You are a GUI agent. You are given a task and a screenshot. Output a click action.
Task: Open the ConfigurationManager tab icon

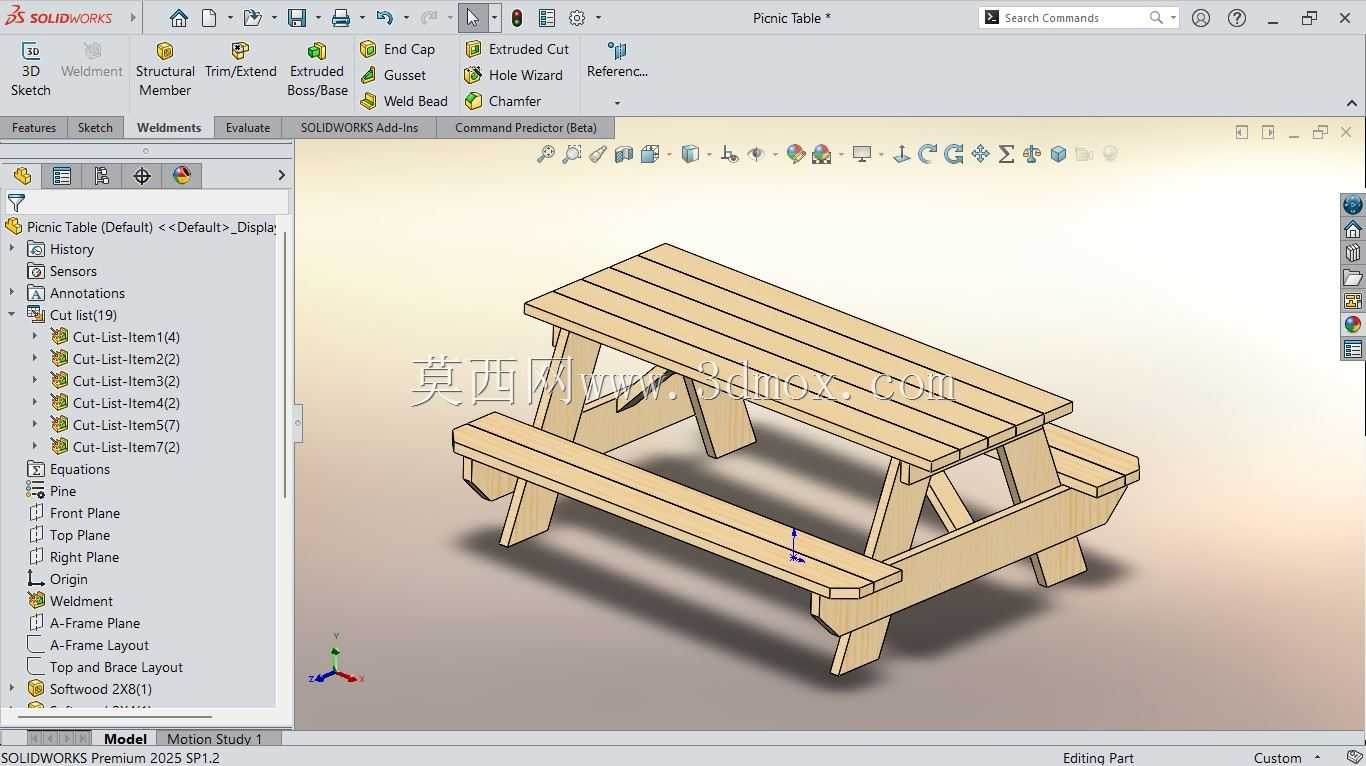click(102, 176)
